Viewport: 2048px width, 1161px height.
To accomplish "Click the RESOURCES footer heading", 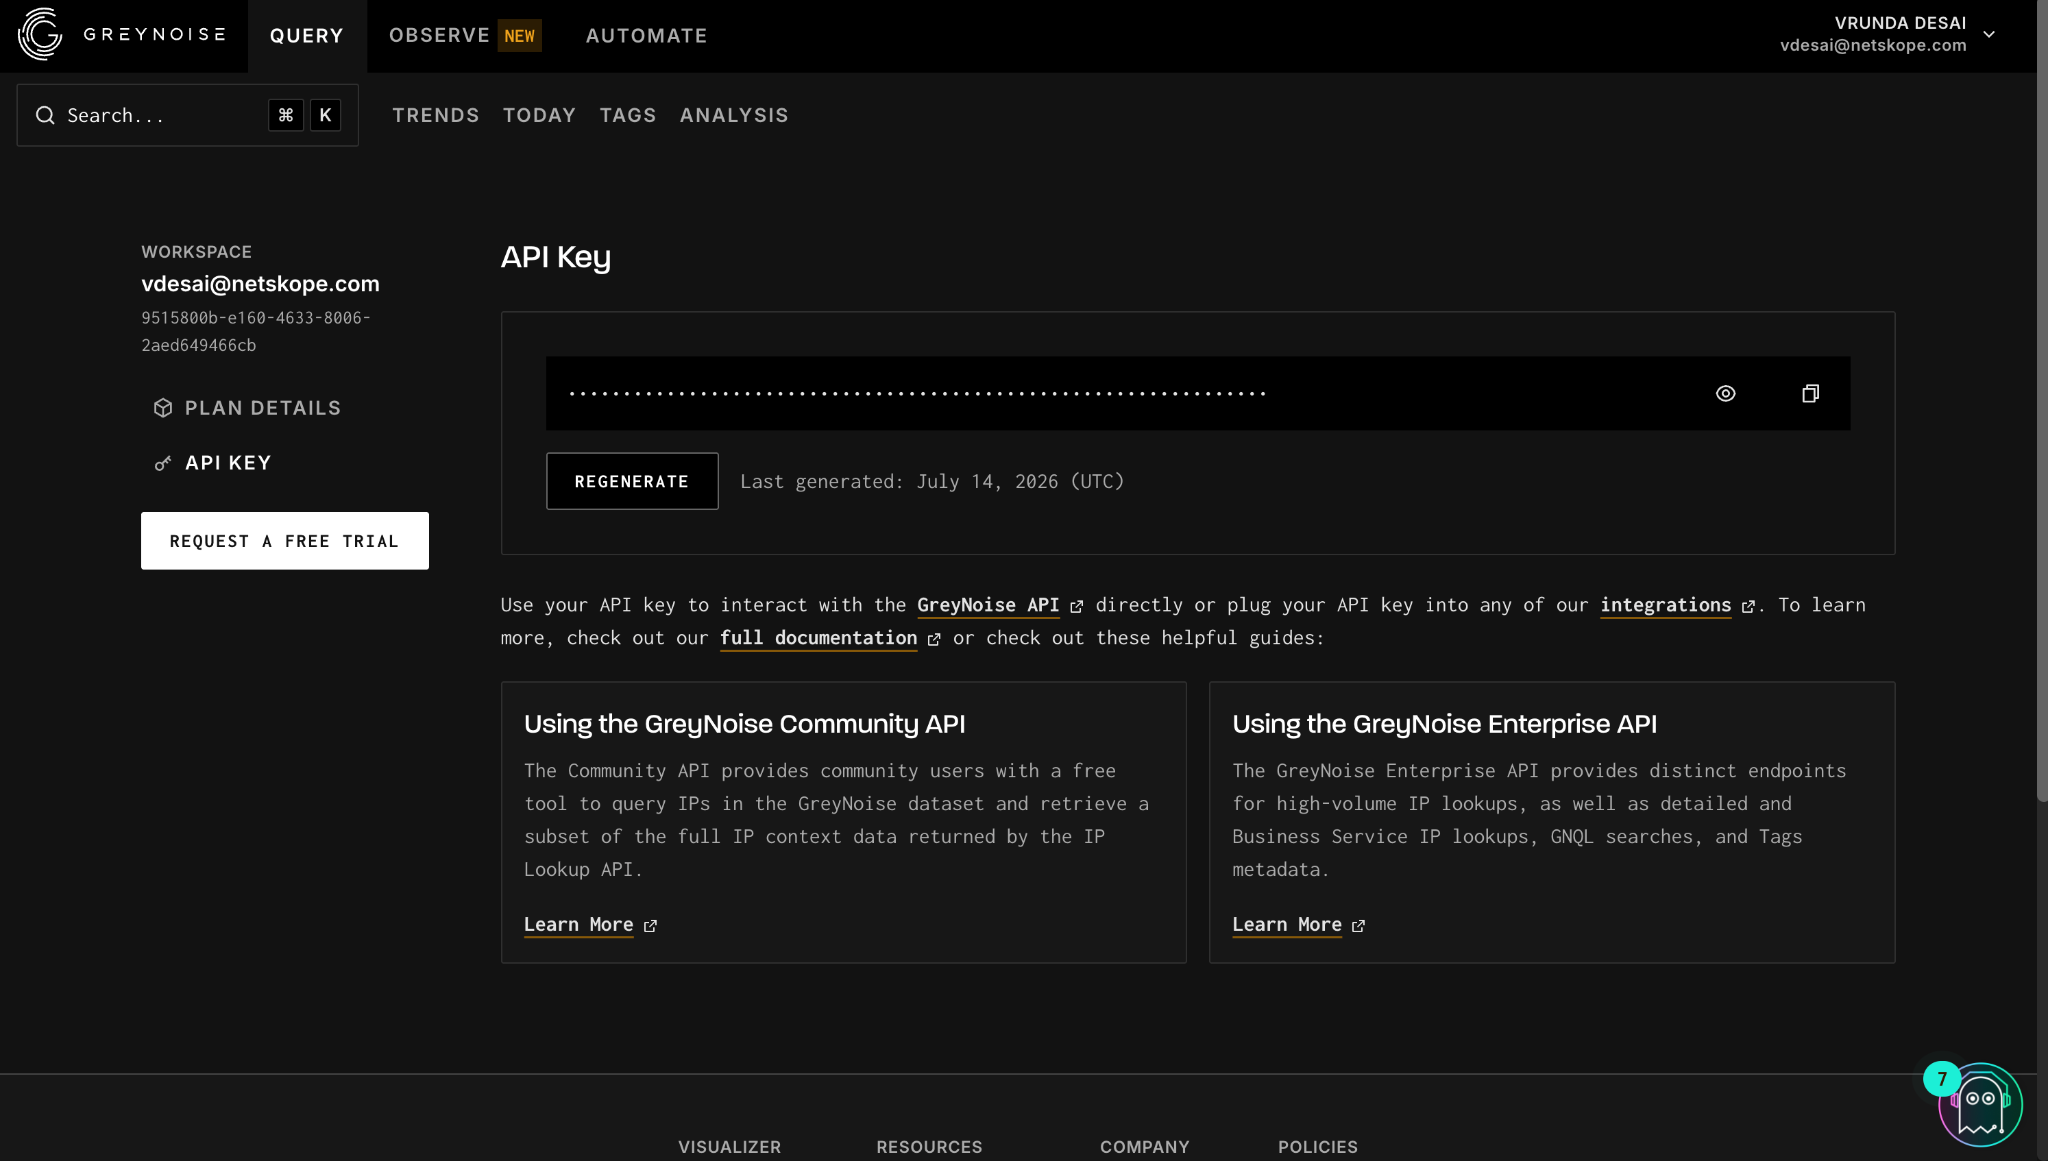I will click(930, 1147).
